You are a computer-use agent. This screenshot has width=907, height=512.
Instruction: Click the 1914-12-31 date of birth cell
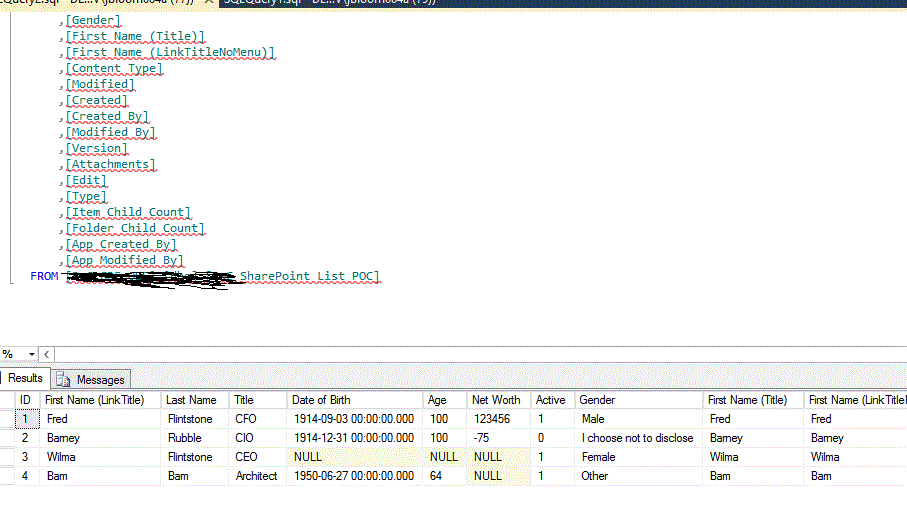point(355,438)
